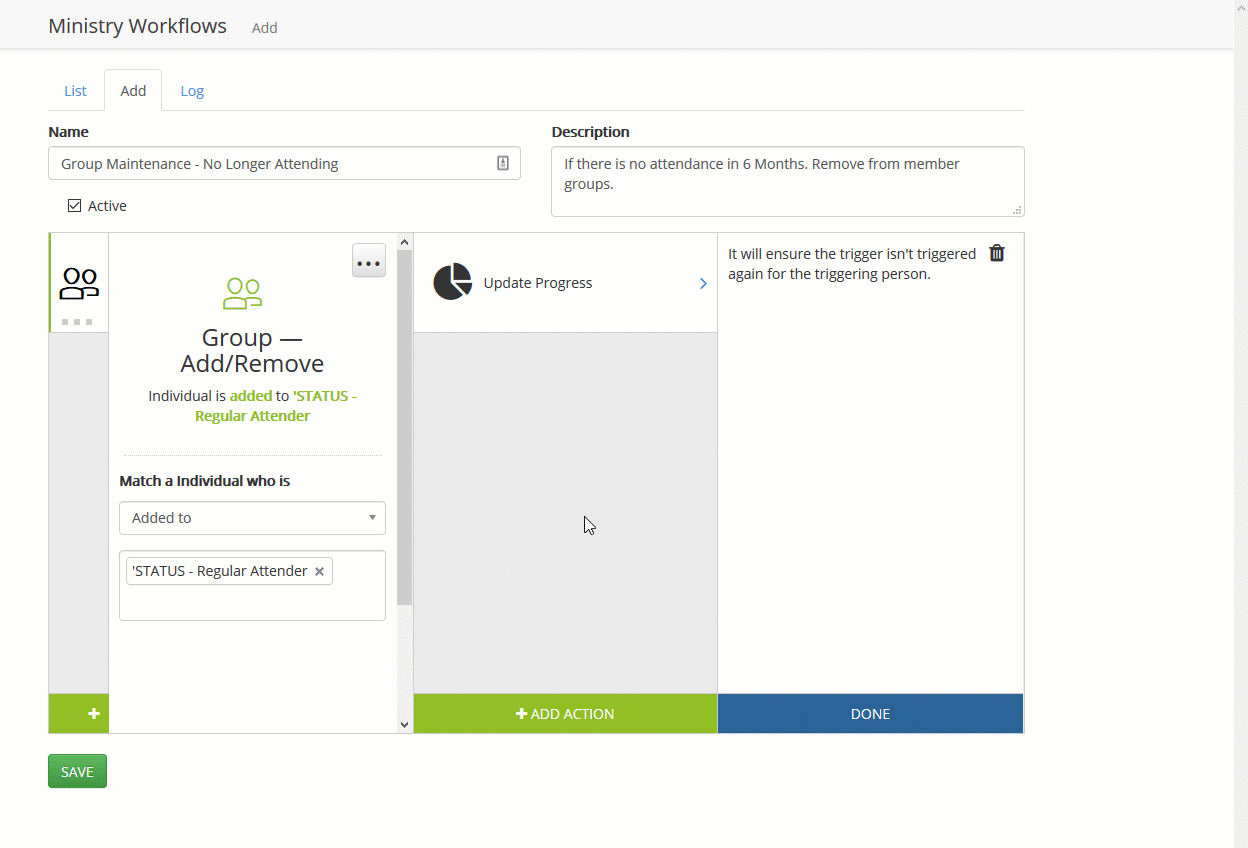
Task: Open the three-dot options menu
Action: [x=369, y=261]
